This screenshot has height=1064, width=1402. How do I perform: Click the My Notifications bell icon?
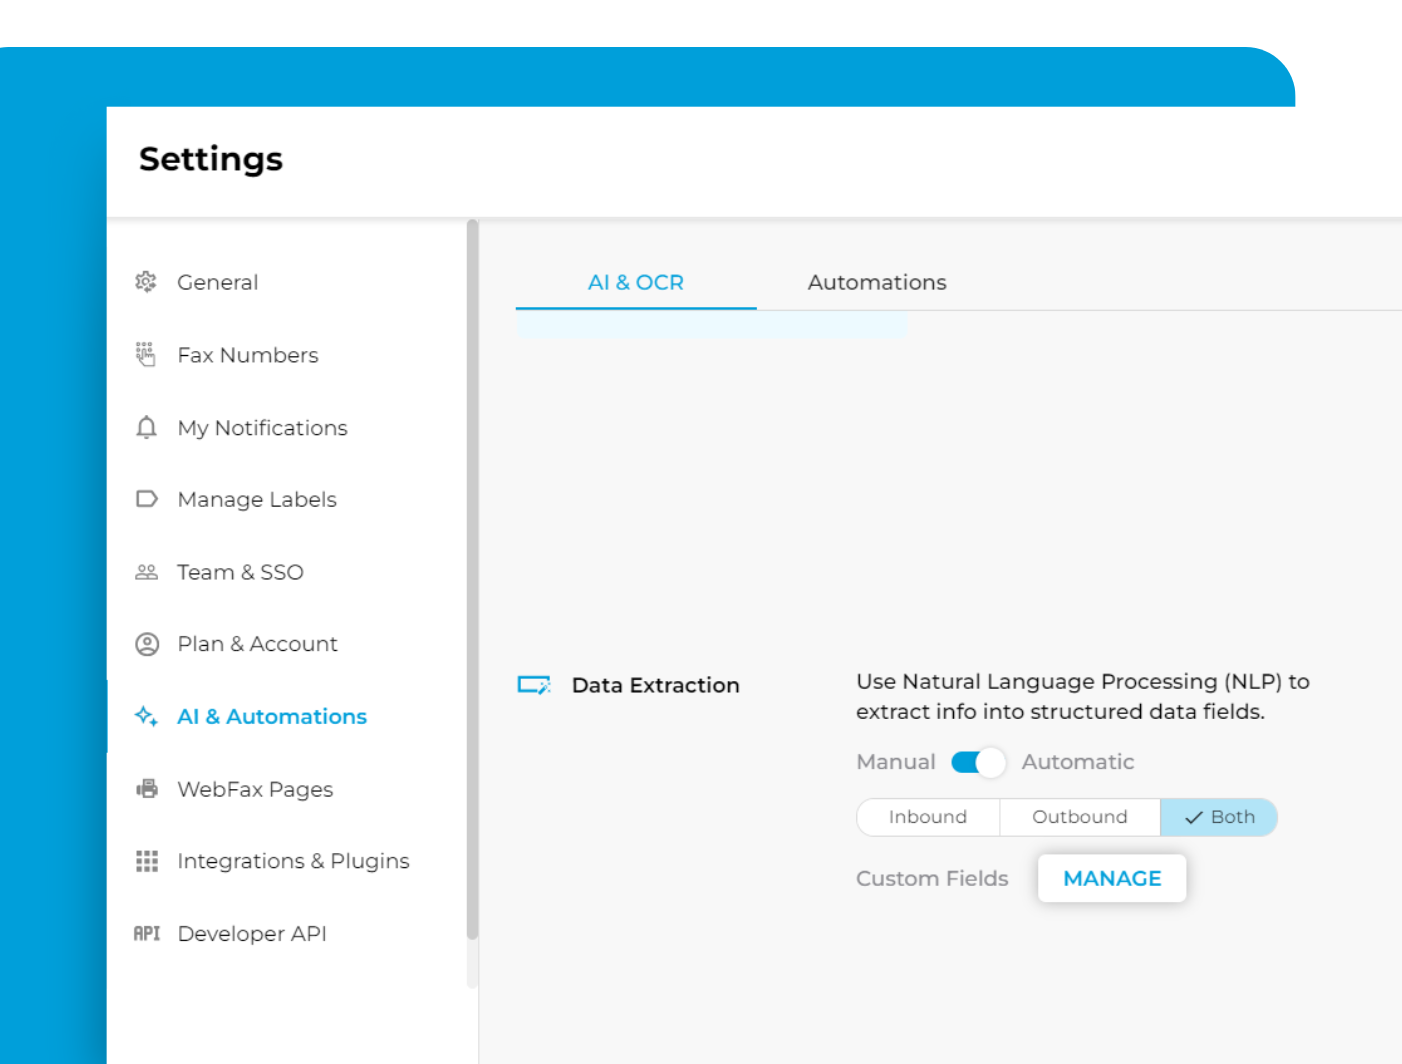(146, 428)
